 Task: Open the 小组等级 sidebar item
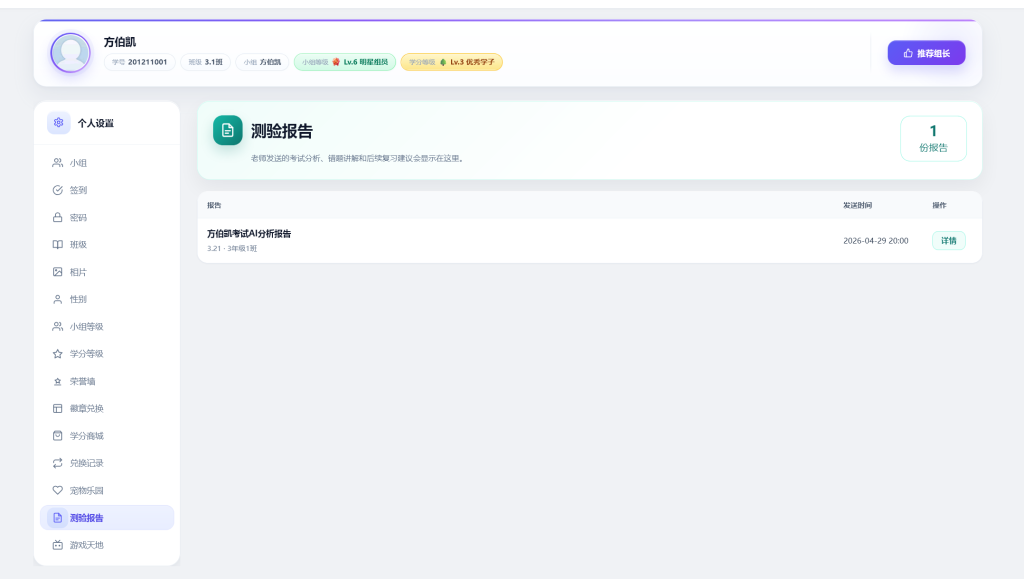[x=106, y=326]
